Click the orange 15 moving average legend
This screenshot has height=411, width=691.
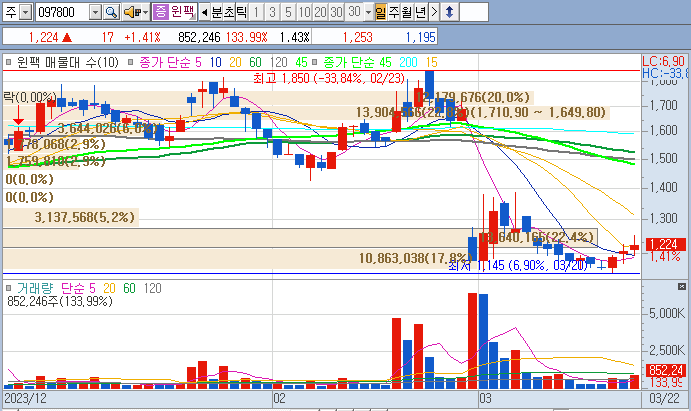tap(431, 63)
